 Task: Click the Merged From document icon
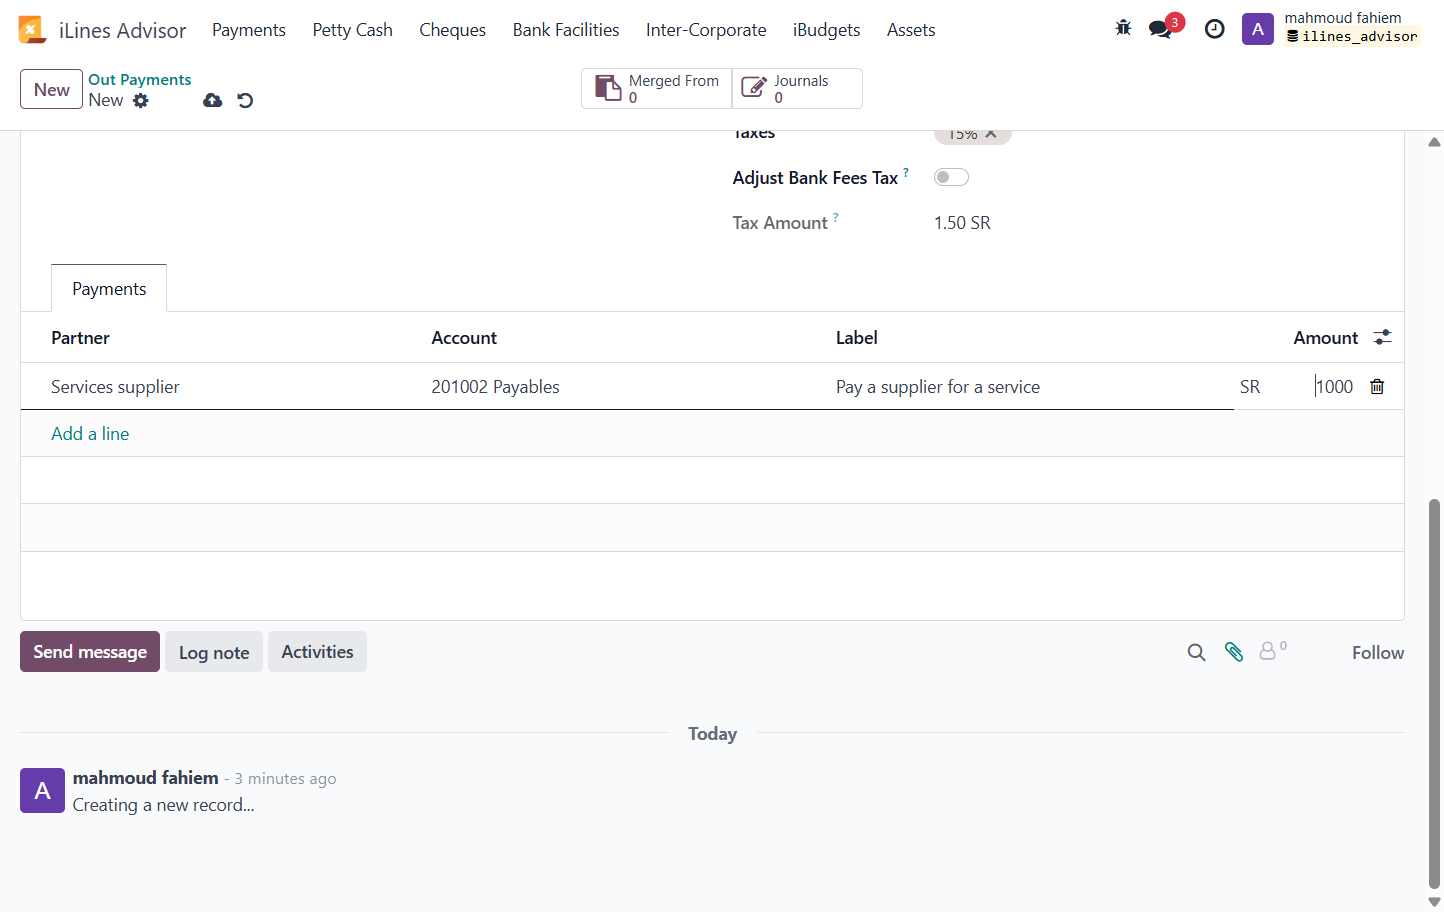click(x=608, y=88)
